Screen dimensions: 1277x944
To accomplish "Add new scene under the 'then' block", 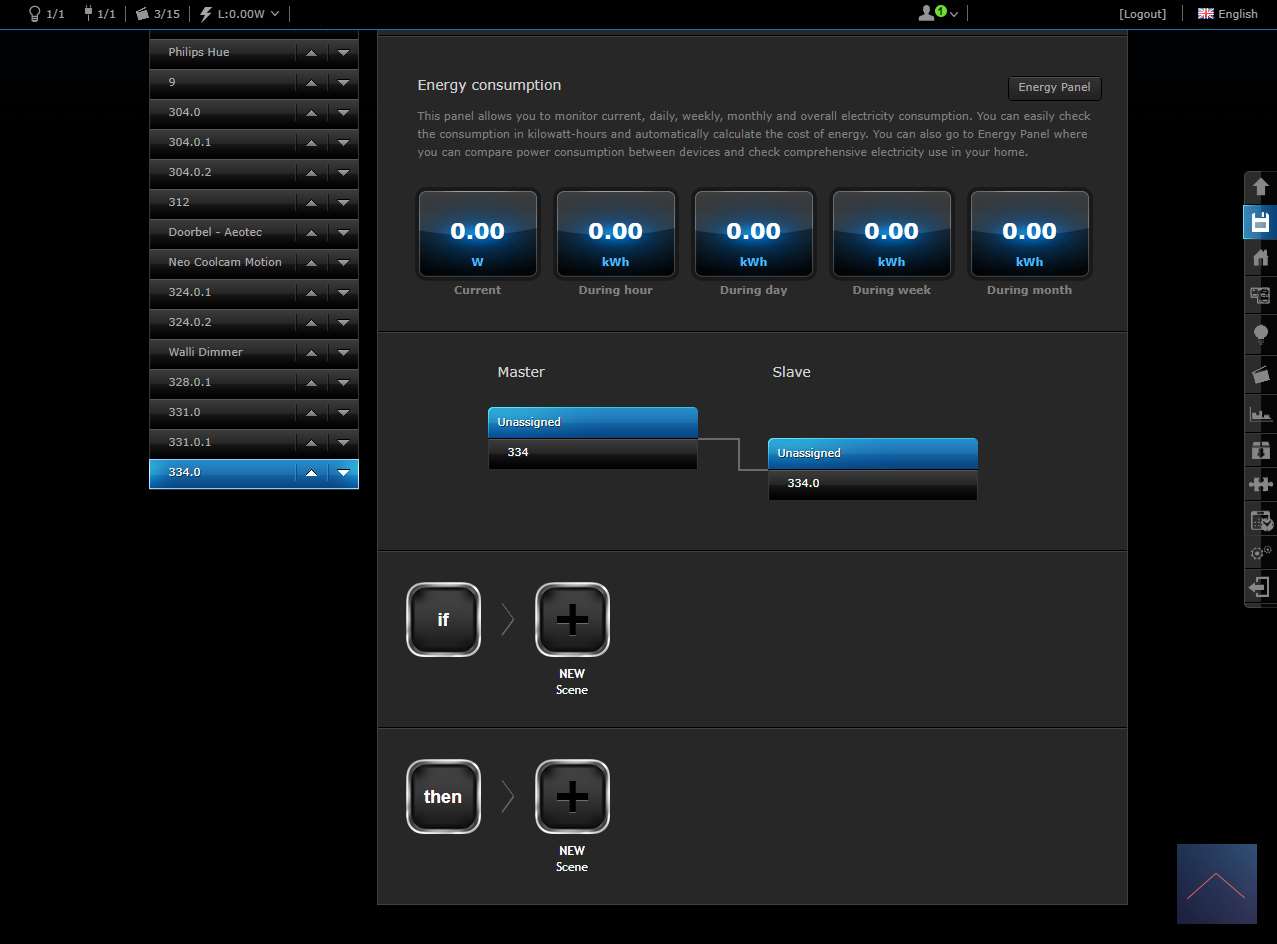I will [x=572, y=797].
